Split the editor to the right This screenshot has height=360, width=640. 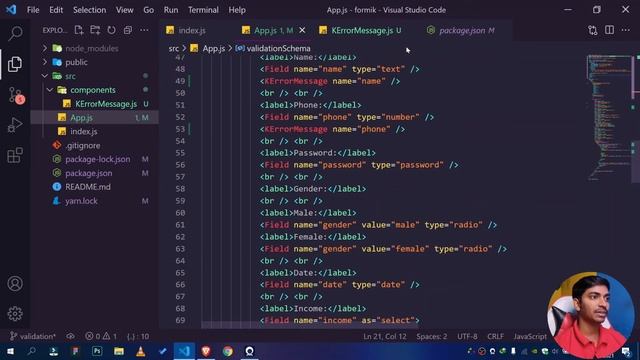point(609,30)
